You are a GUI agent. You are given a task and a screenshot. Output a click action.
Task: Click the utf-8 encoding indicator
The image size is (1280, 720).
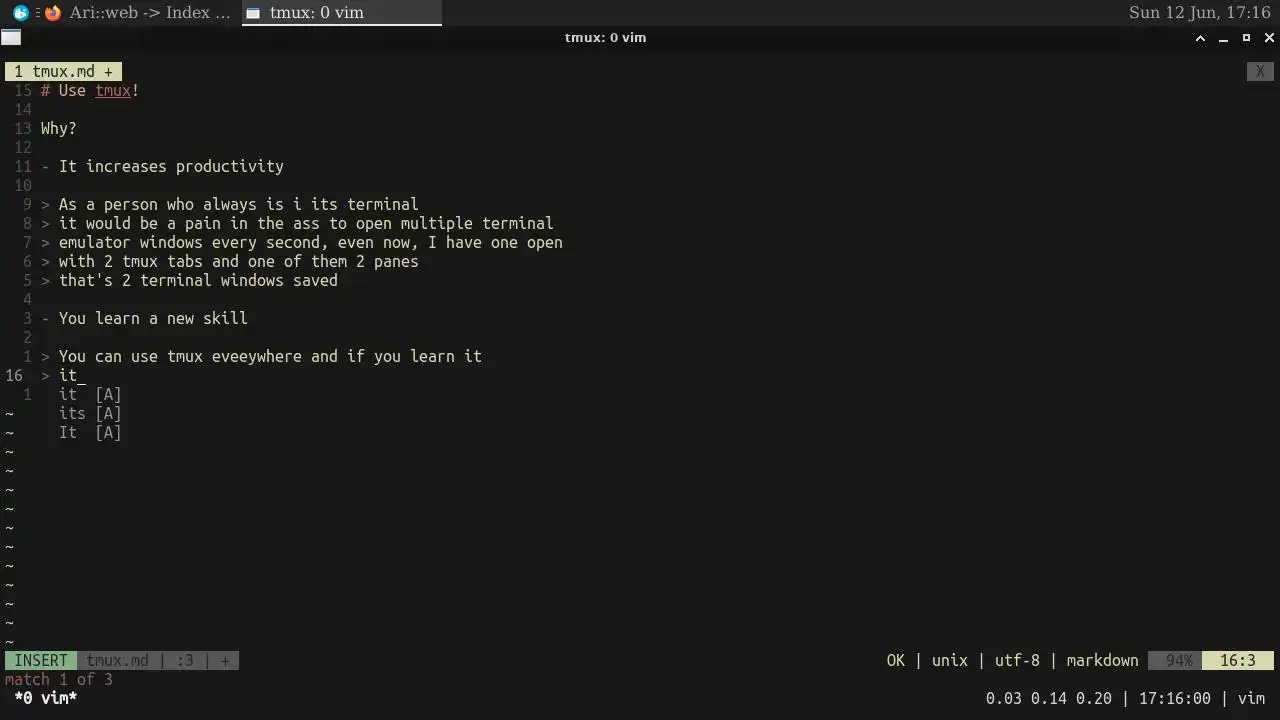(1017, 661)
